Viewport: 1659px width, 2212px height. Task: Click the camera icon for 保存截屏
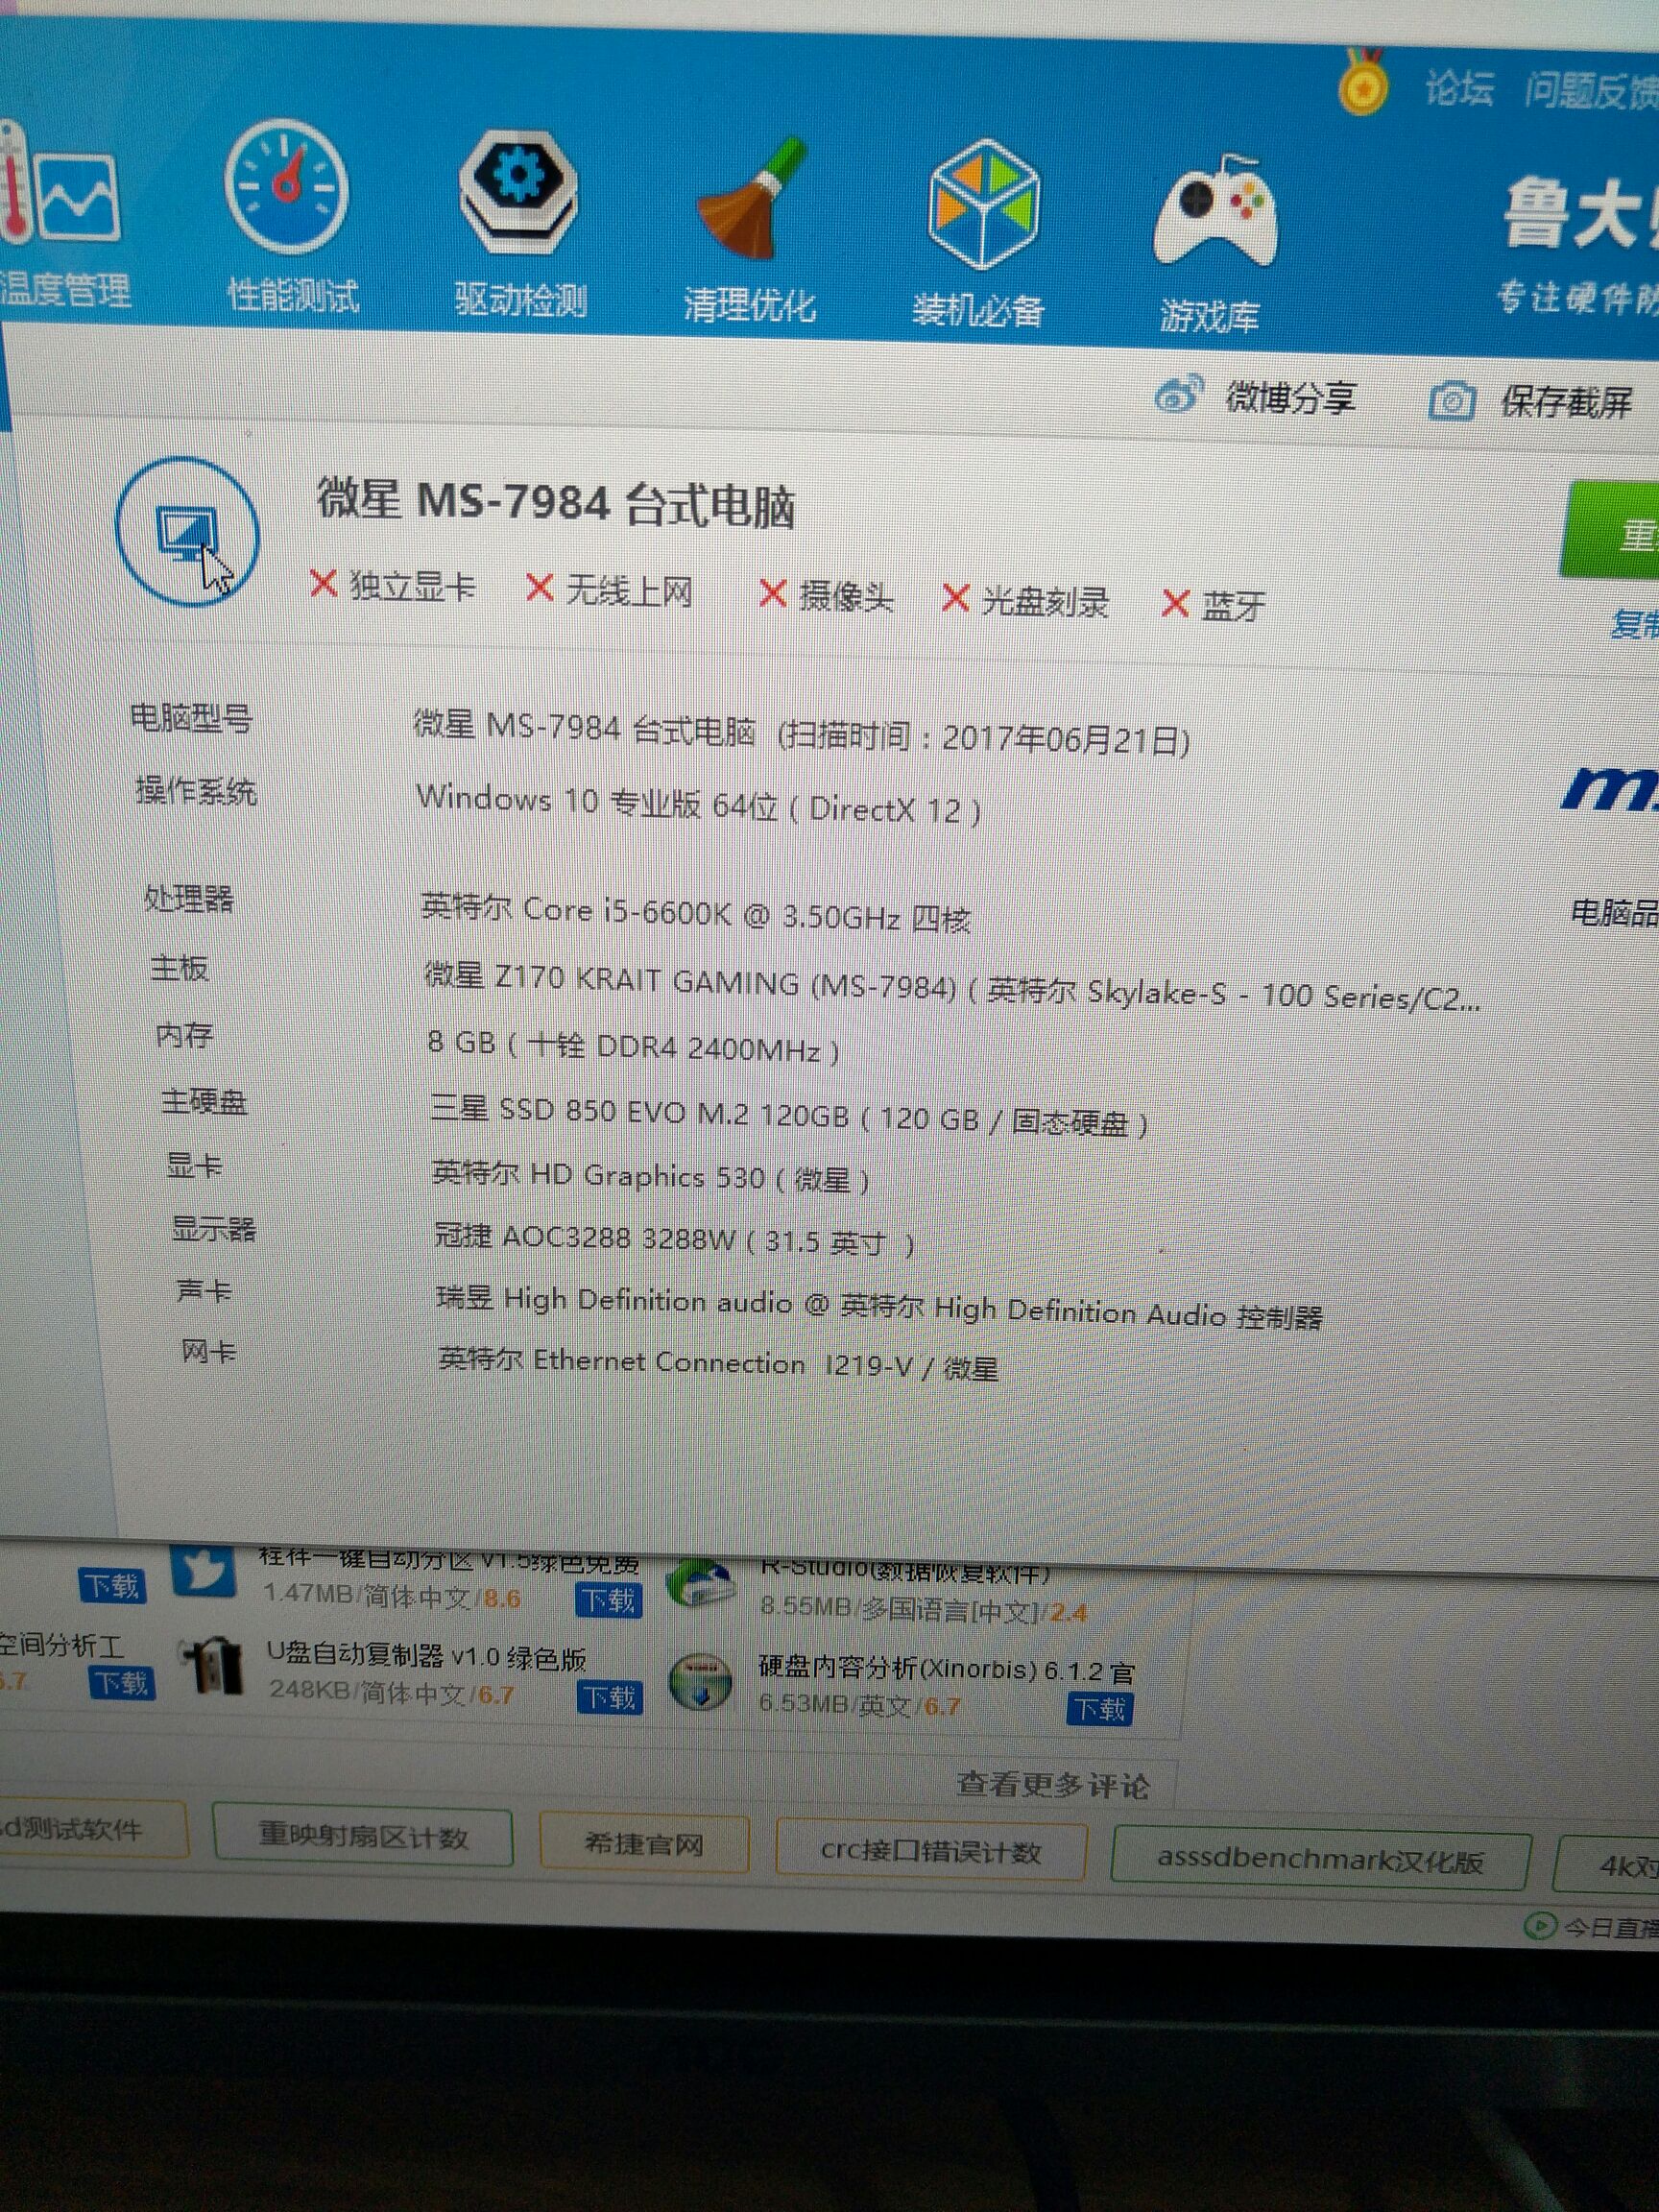[x=1452, y=402]
